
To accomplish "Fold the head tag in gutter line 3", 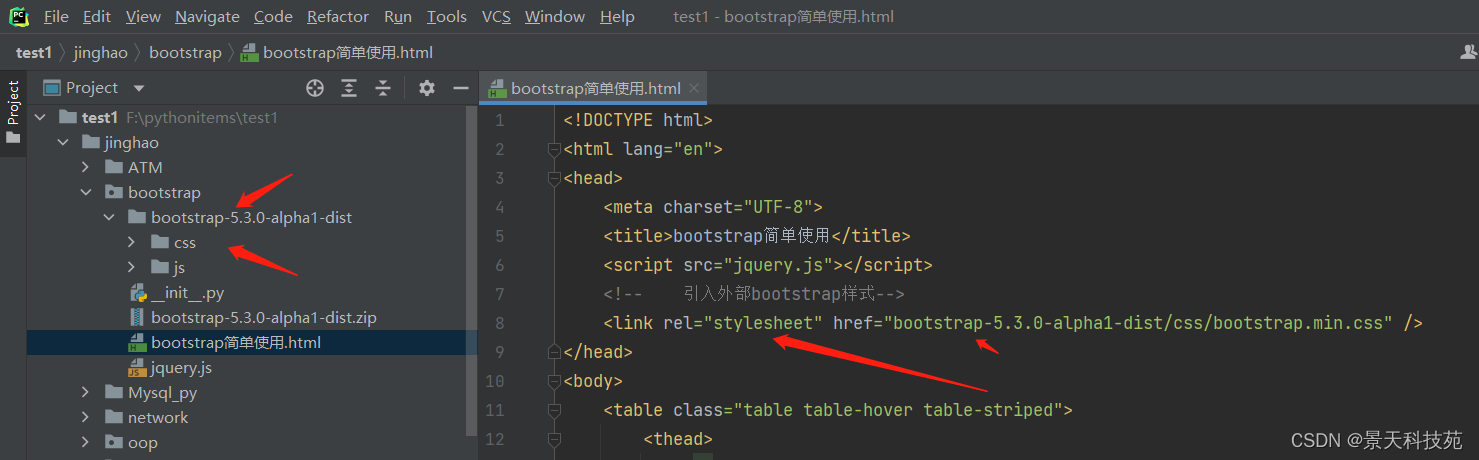I will (x=554, y=179).
